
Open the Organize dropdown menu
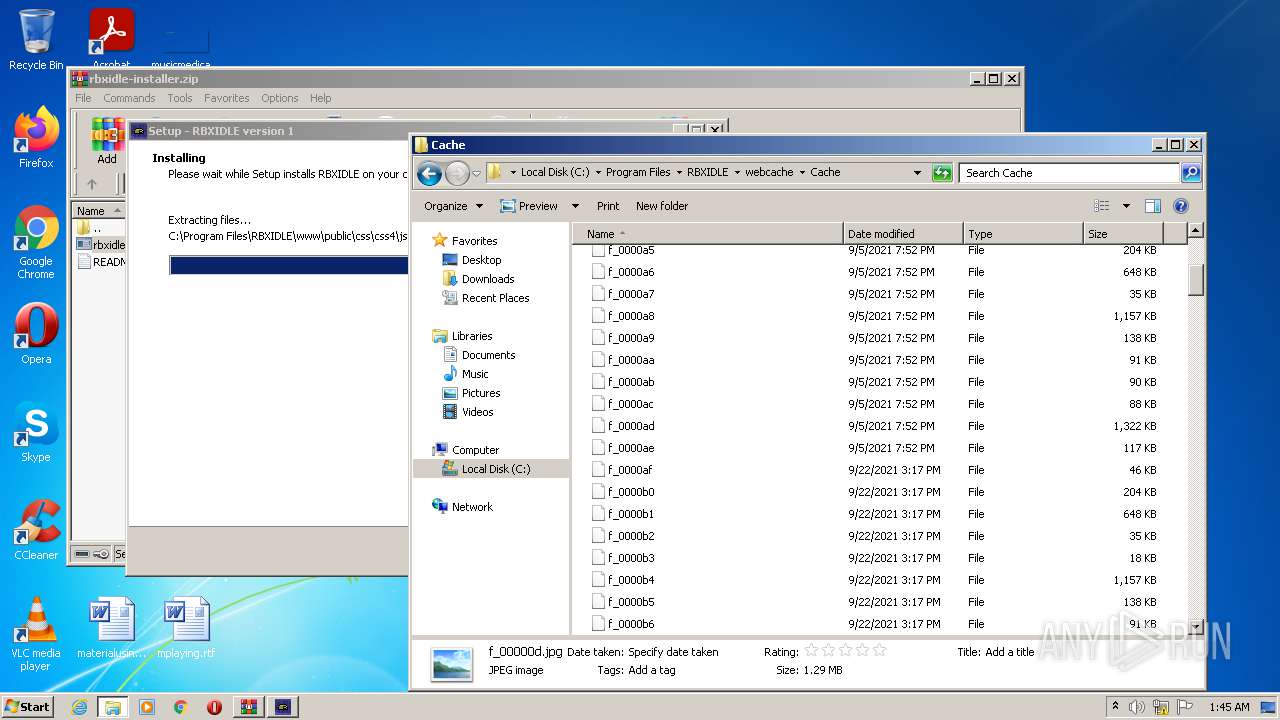click(453, 206)
